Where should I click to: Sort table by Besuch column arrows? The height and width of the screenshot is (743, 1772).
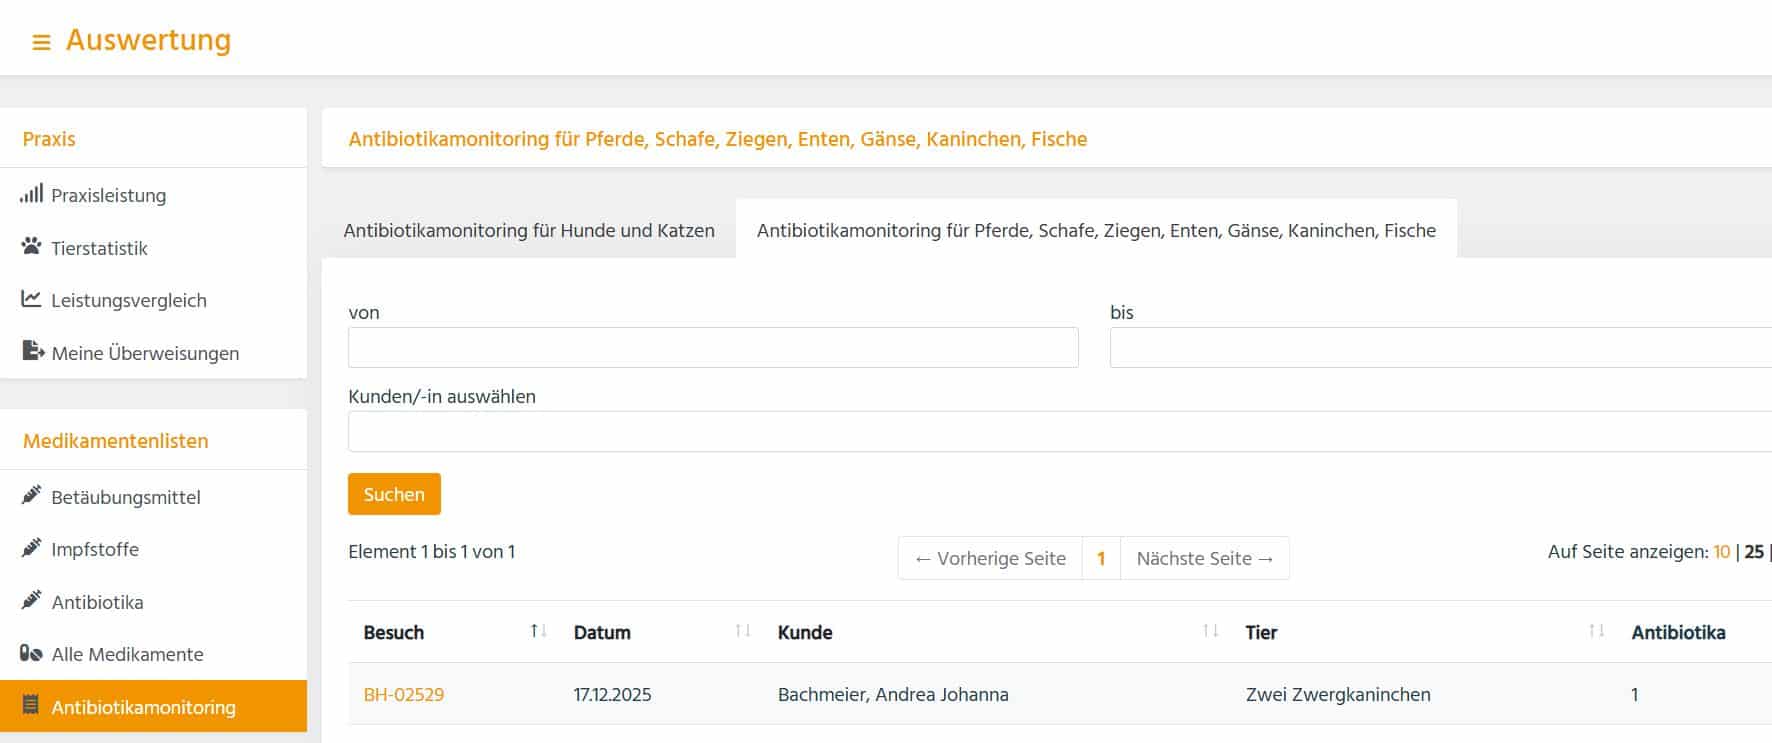[x=538, y=631]
